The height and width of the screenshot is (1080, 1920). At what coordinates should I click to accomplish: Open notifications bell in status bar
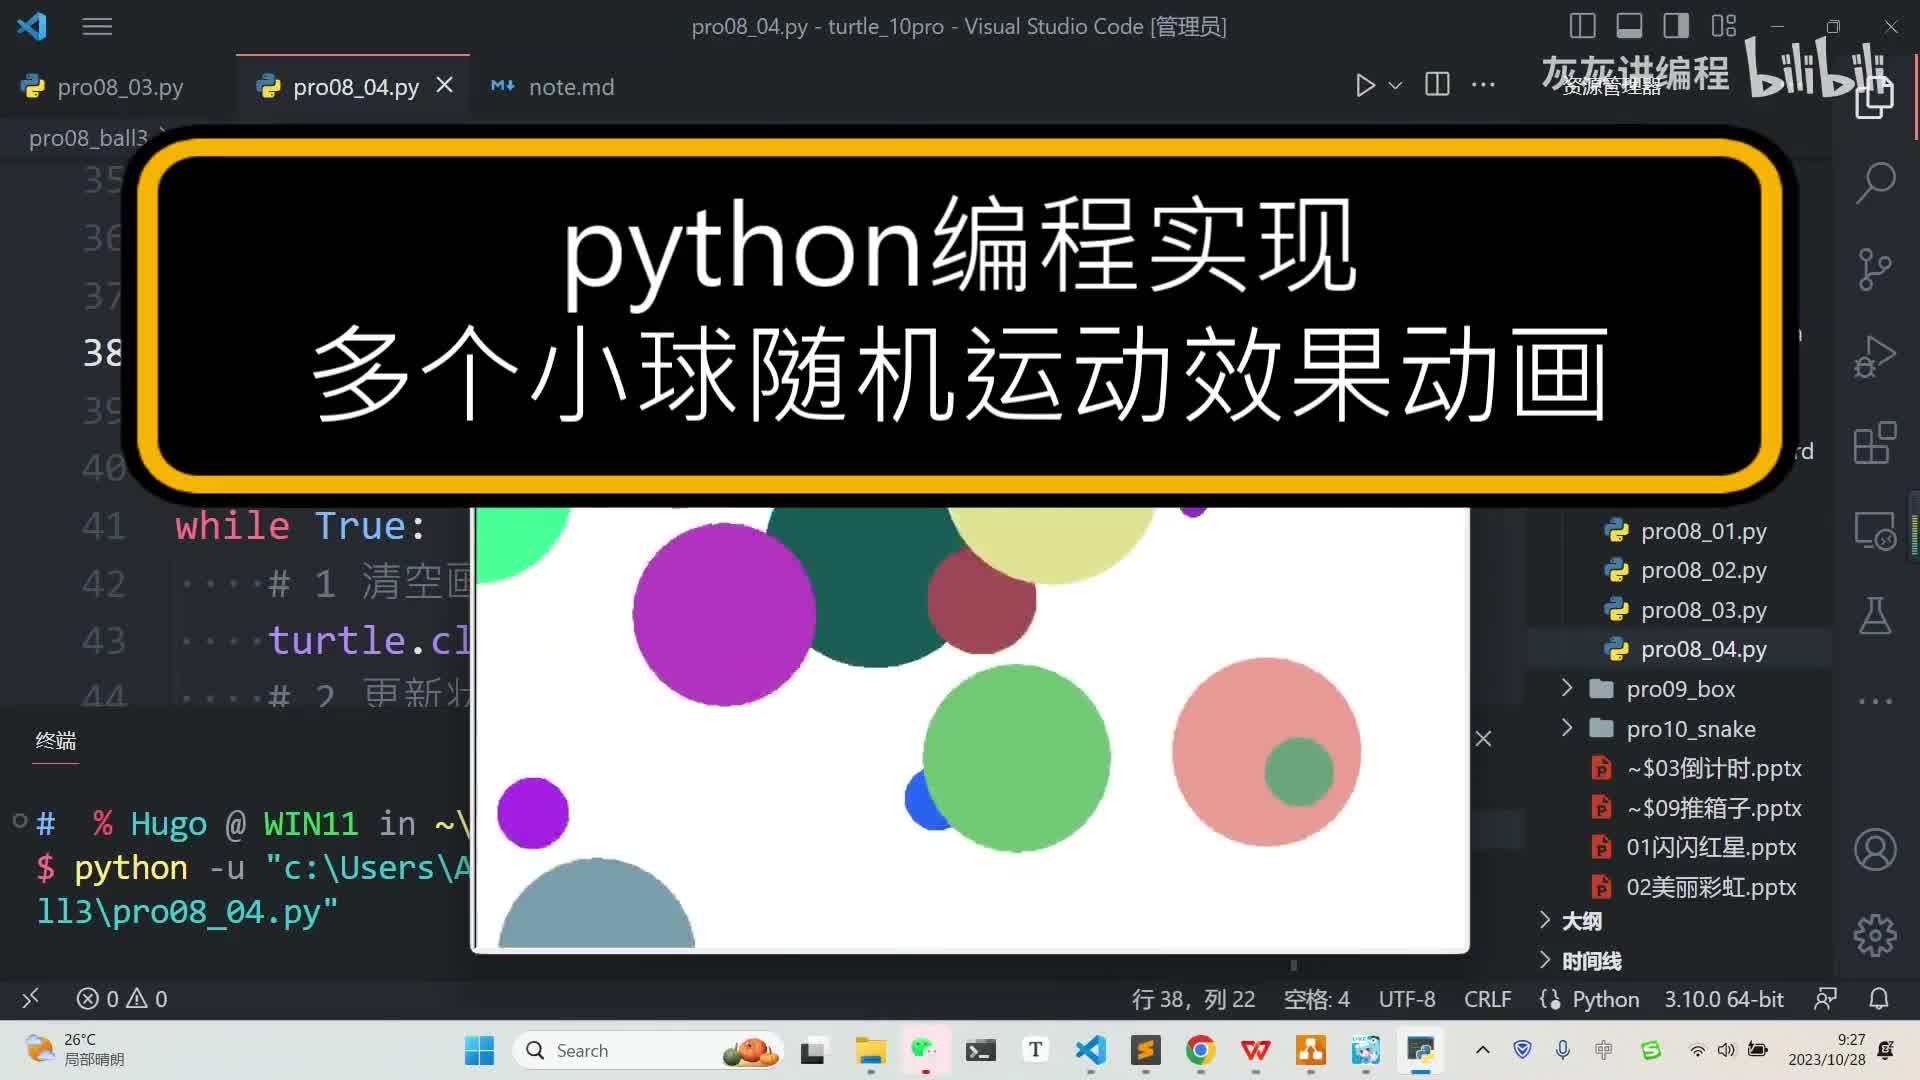coord(1879,998)
